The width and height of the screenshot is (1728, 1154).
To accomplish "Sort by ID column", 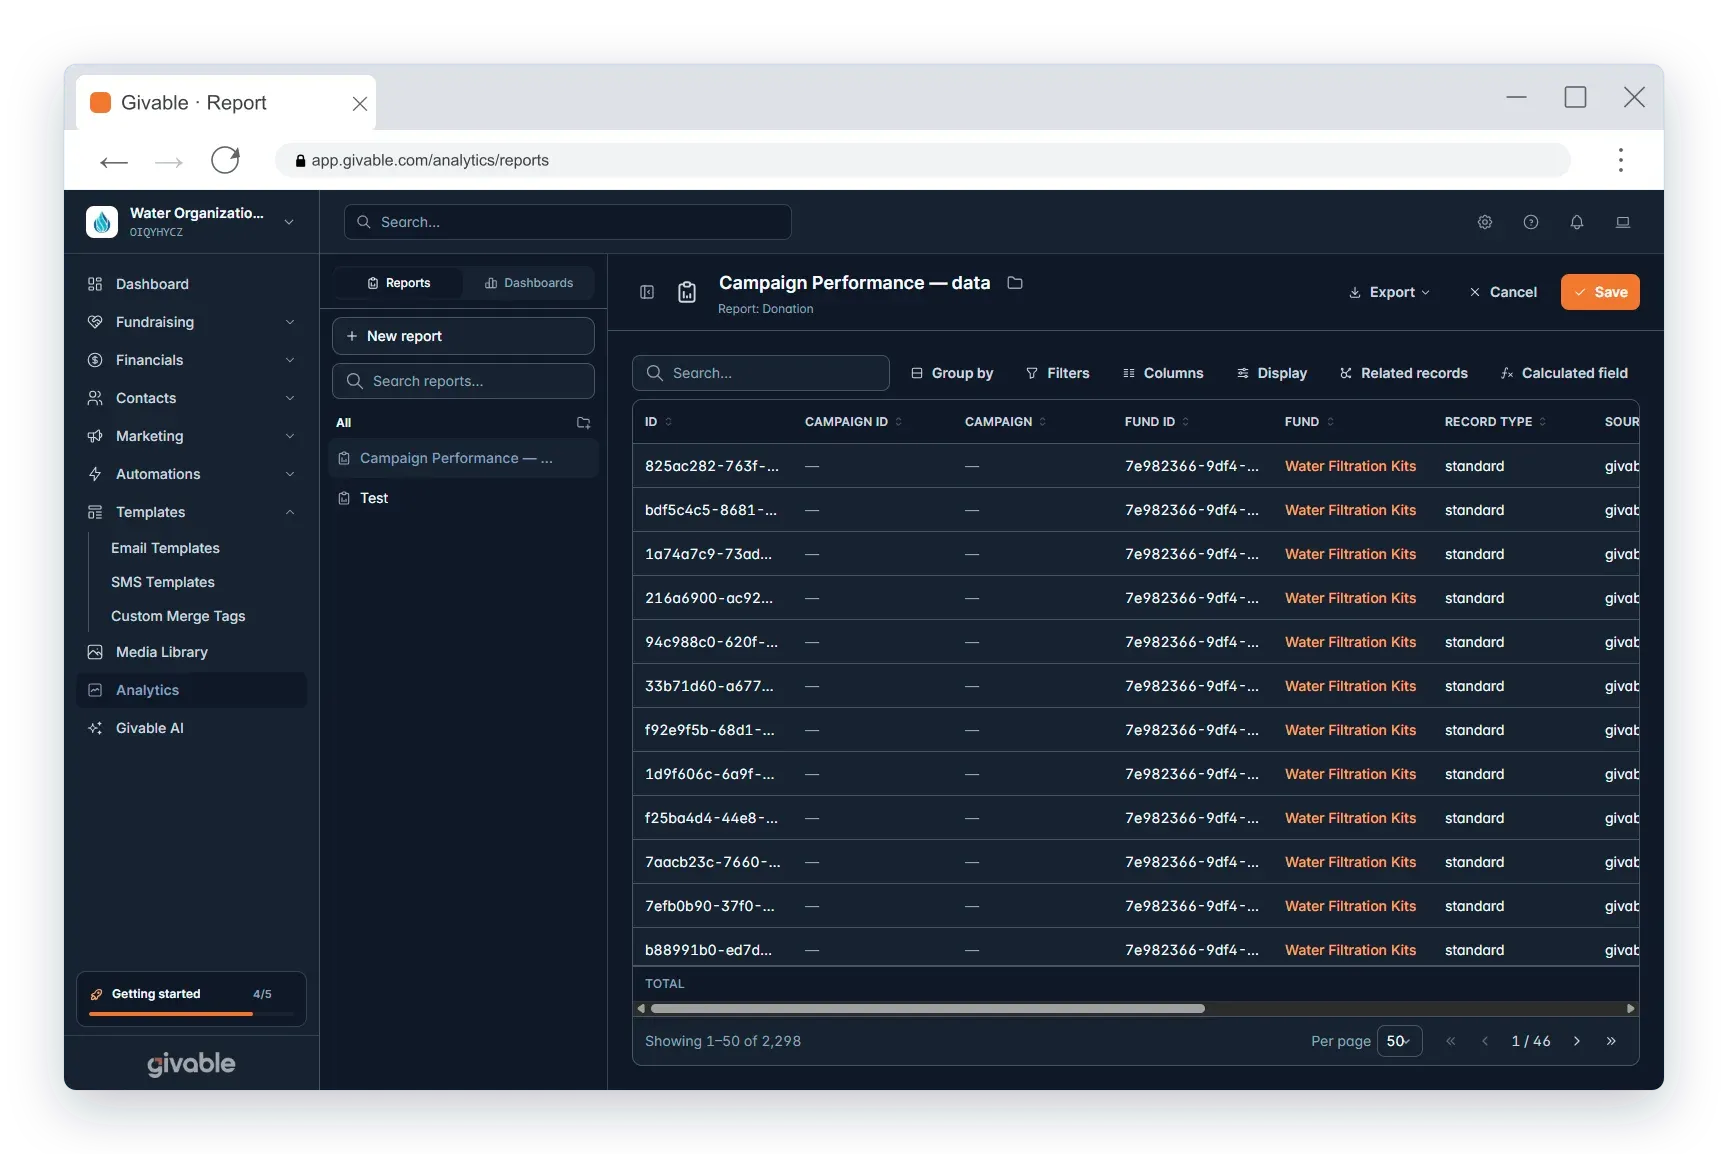I will pos(658,422).
